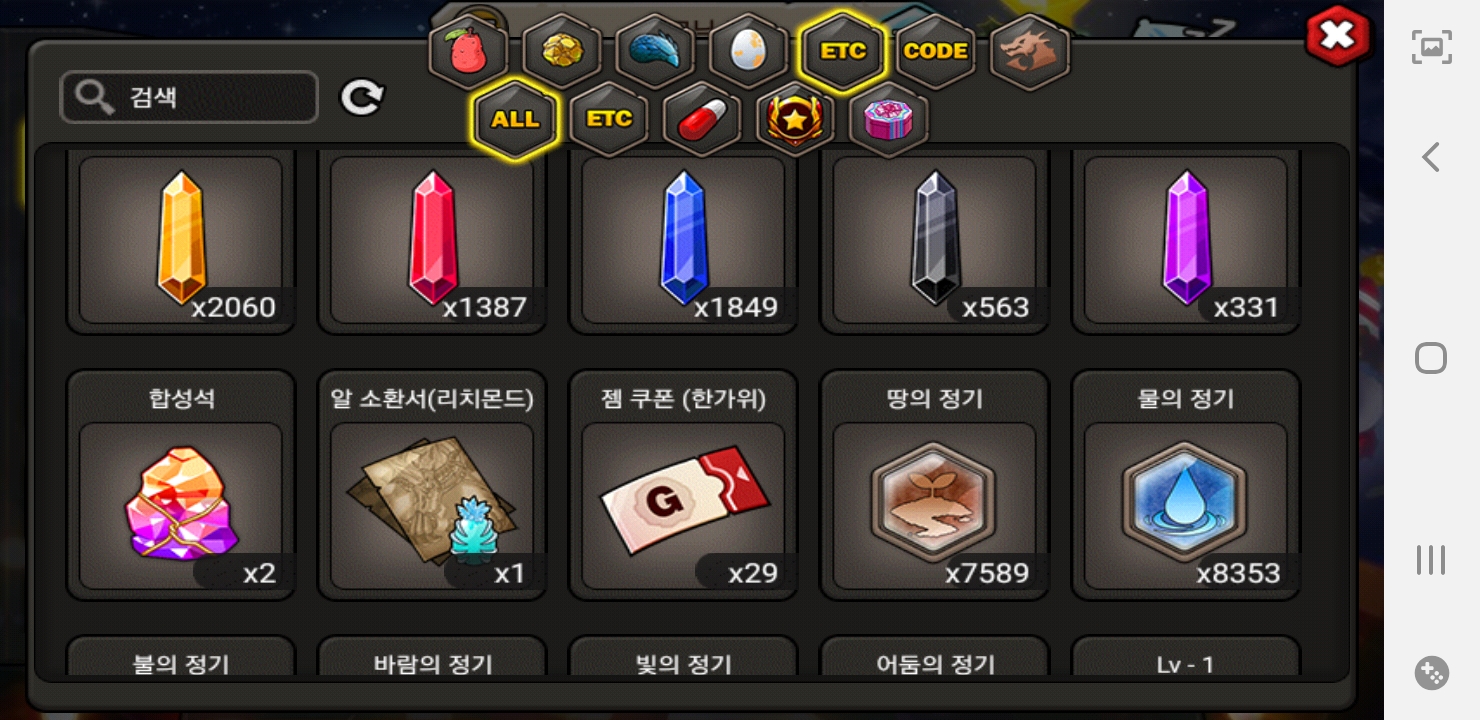Select the dragon head category tab

coord(1030,52)
